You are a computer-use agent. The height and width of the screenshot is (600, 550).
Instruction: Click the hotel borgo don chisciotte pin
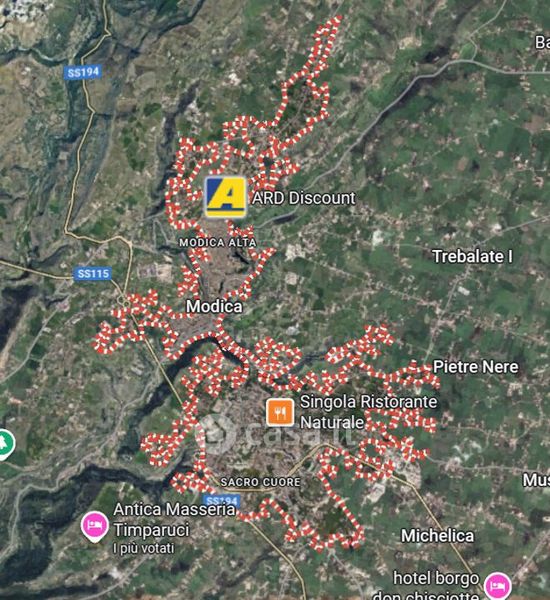point(498,585)
